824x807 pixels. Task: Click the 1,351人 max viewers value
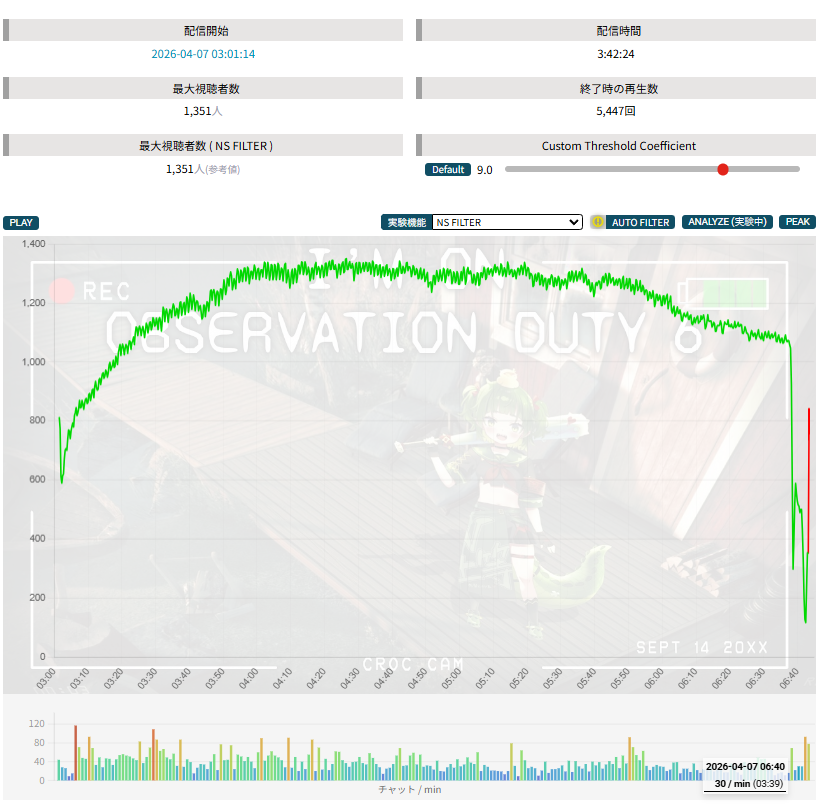203,111
